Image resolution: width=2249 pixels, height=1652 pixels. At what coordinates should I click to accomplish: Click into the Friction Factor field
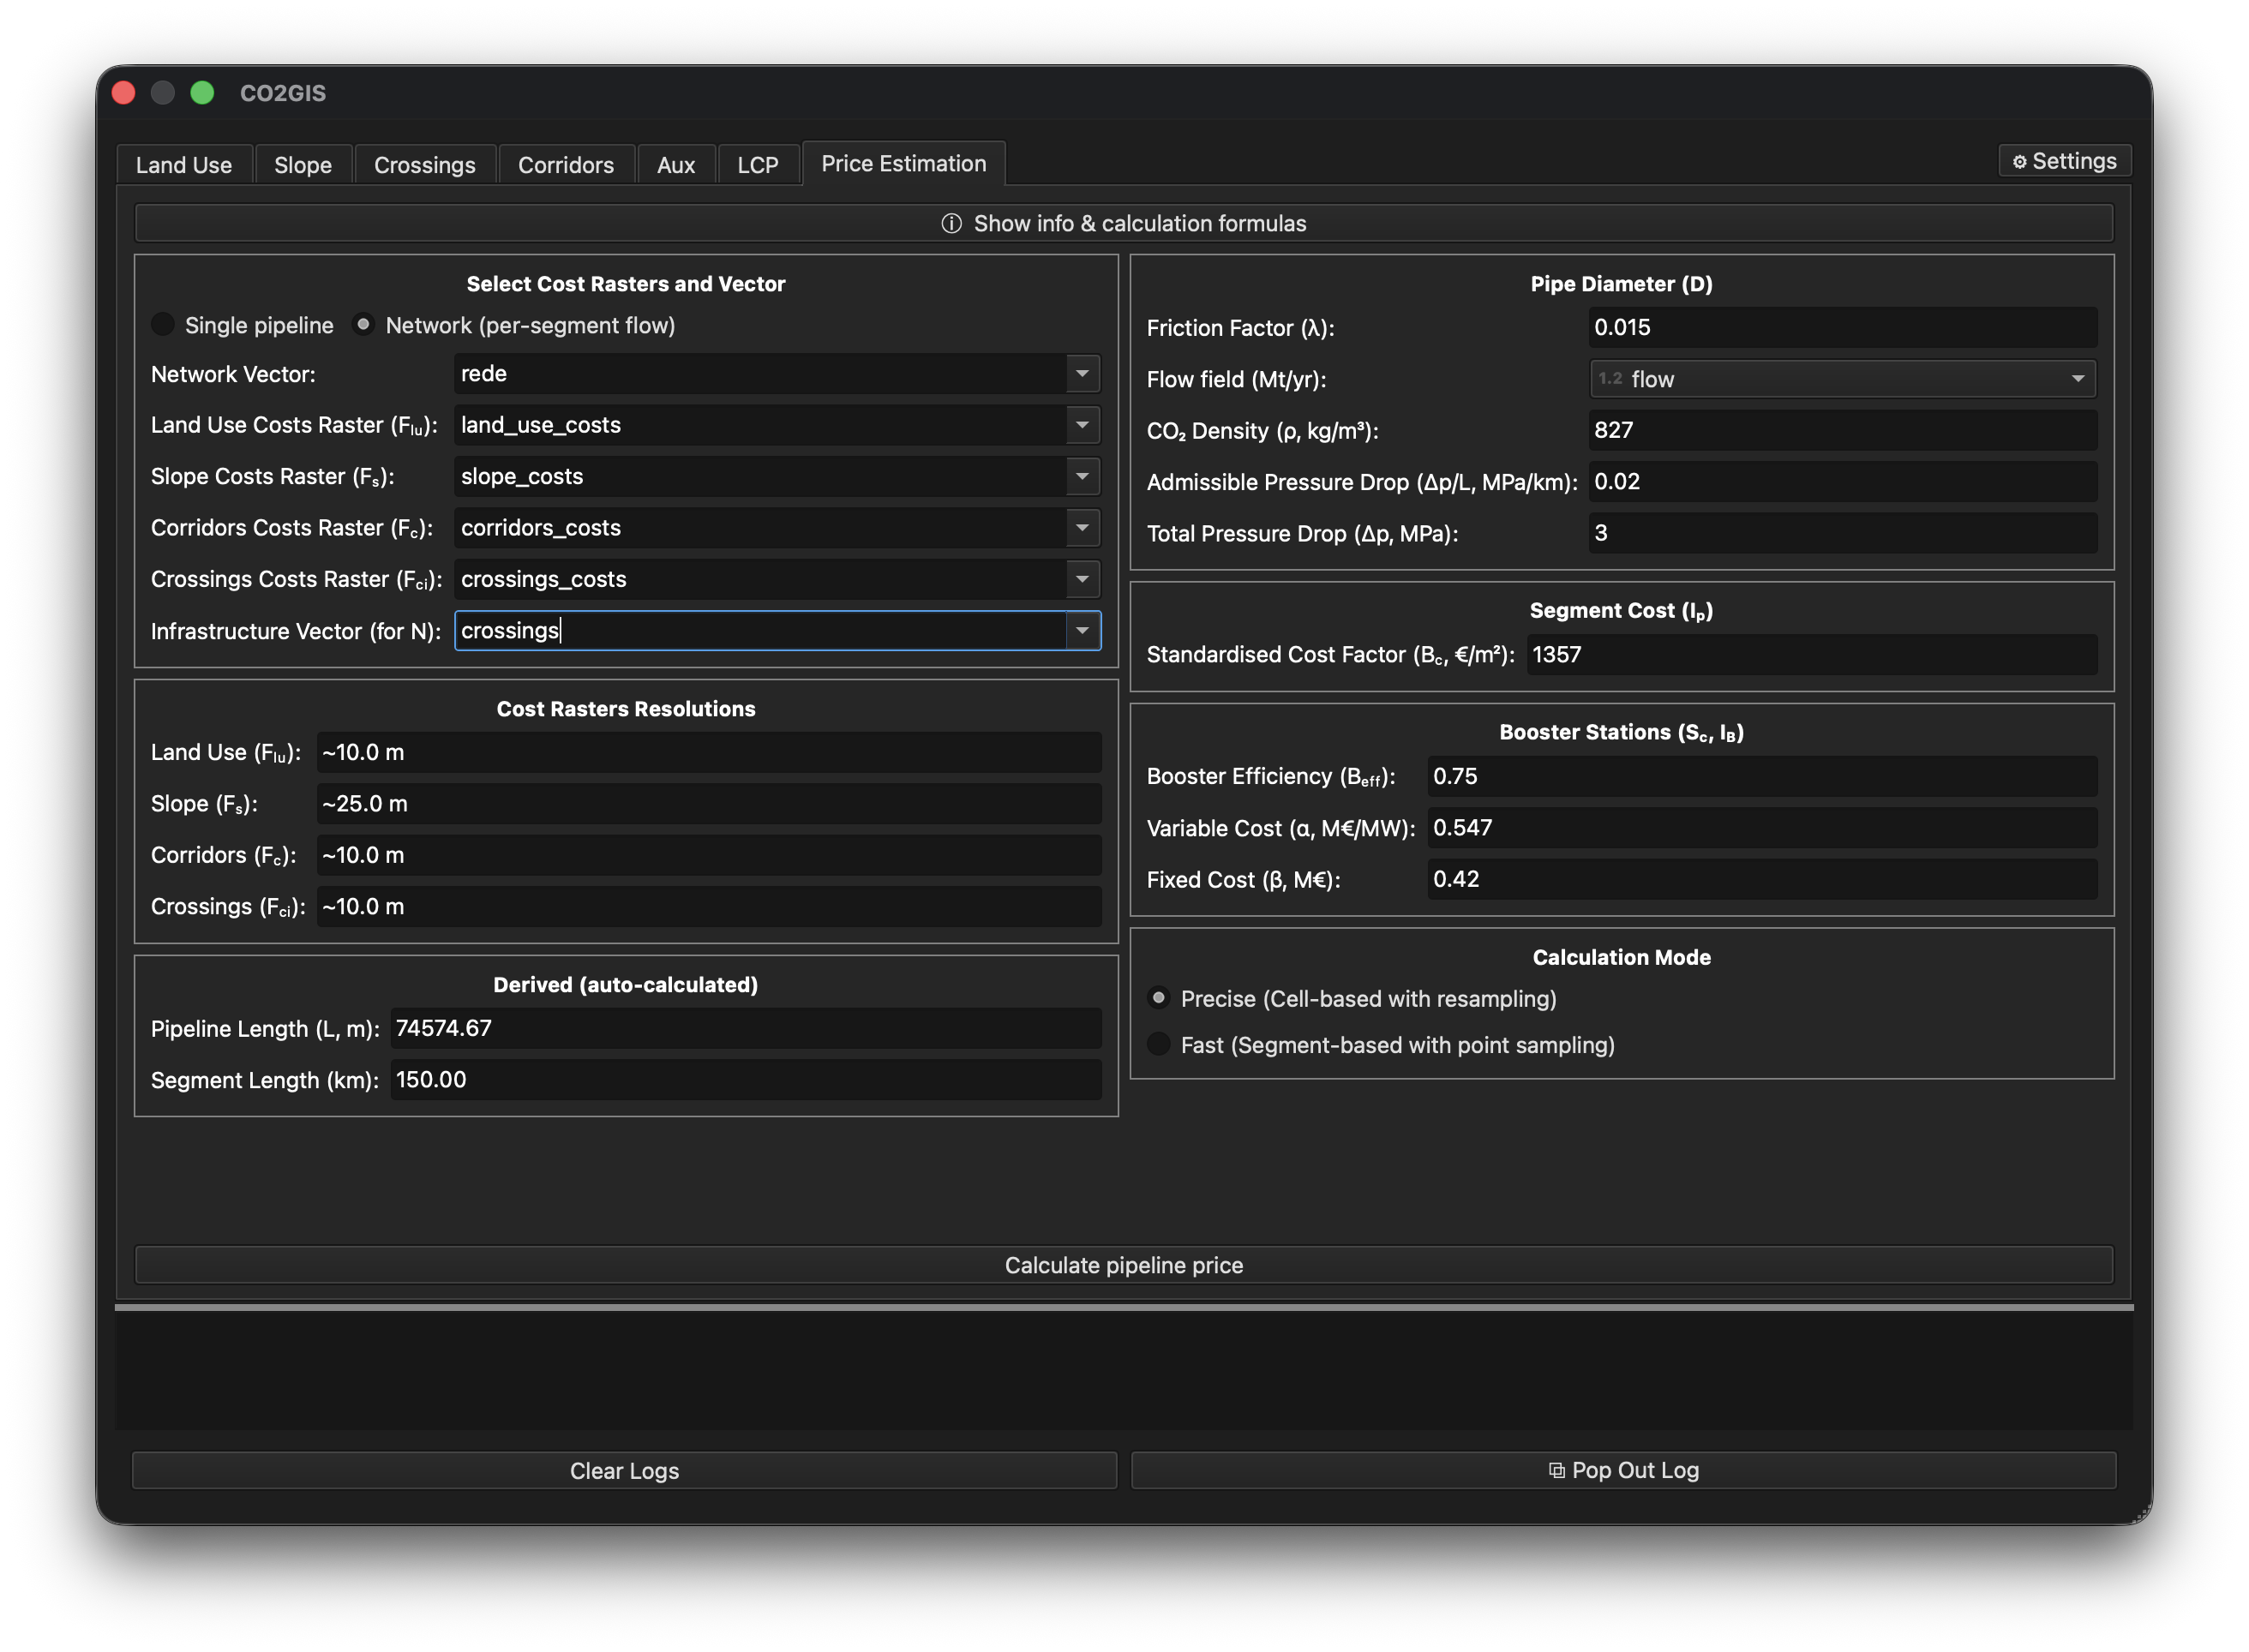coord(1842,327)
